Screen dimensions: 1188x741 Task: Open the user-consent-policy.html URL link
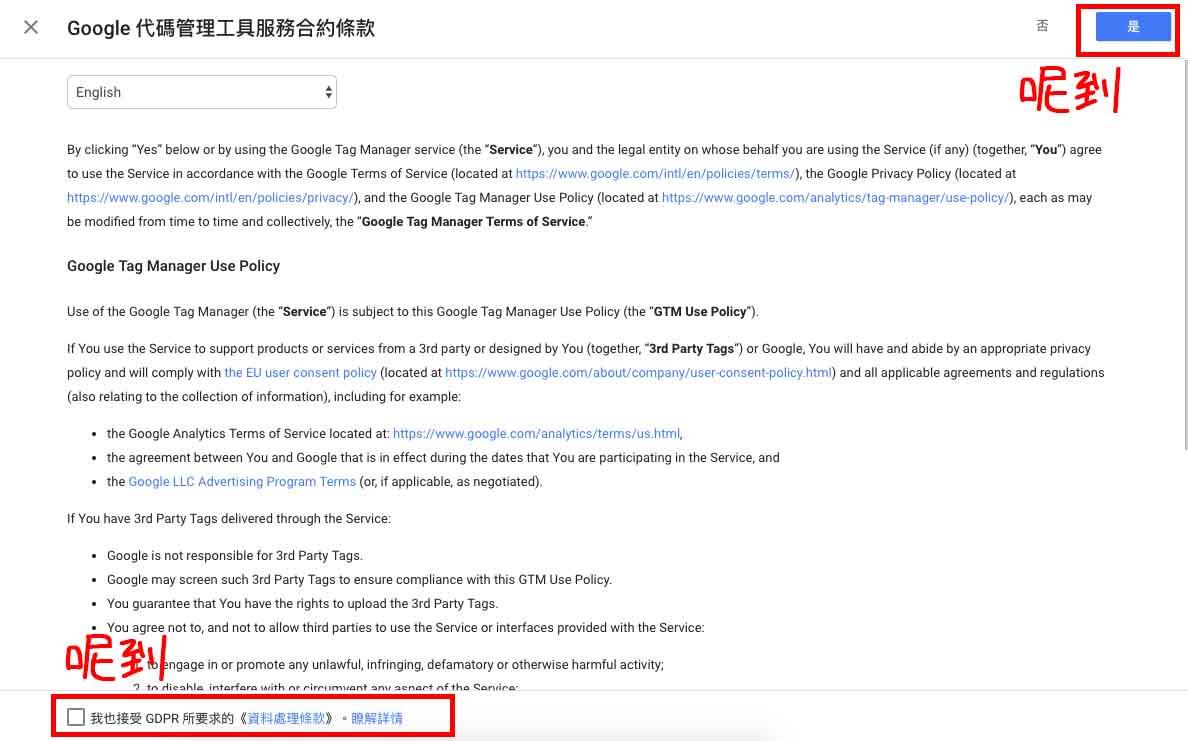pyautogui.click(x=638, y=373)
